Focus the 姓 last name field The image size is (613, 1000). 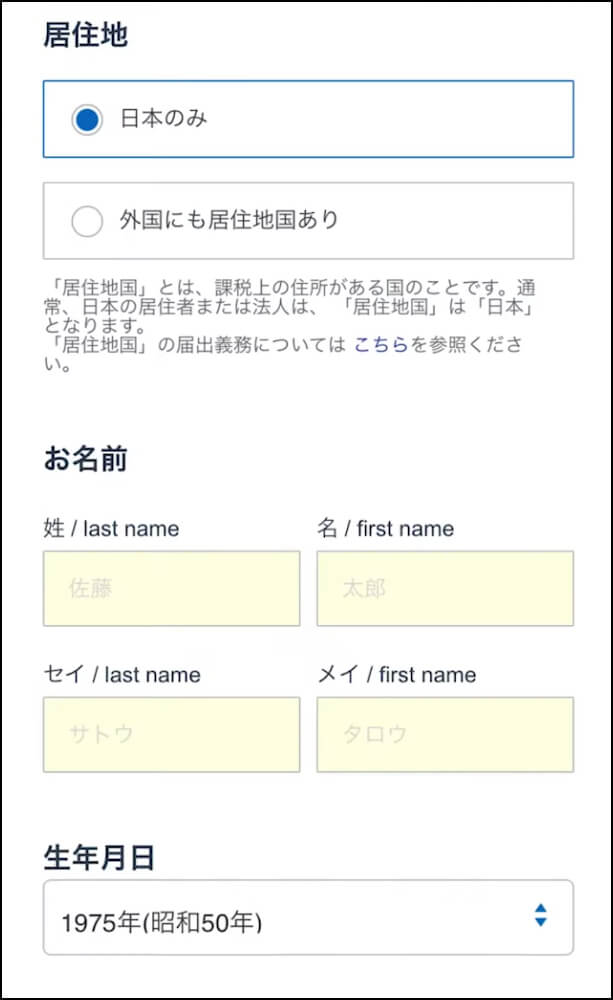(171, 588)
